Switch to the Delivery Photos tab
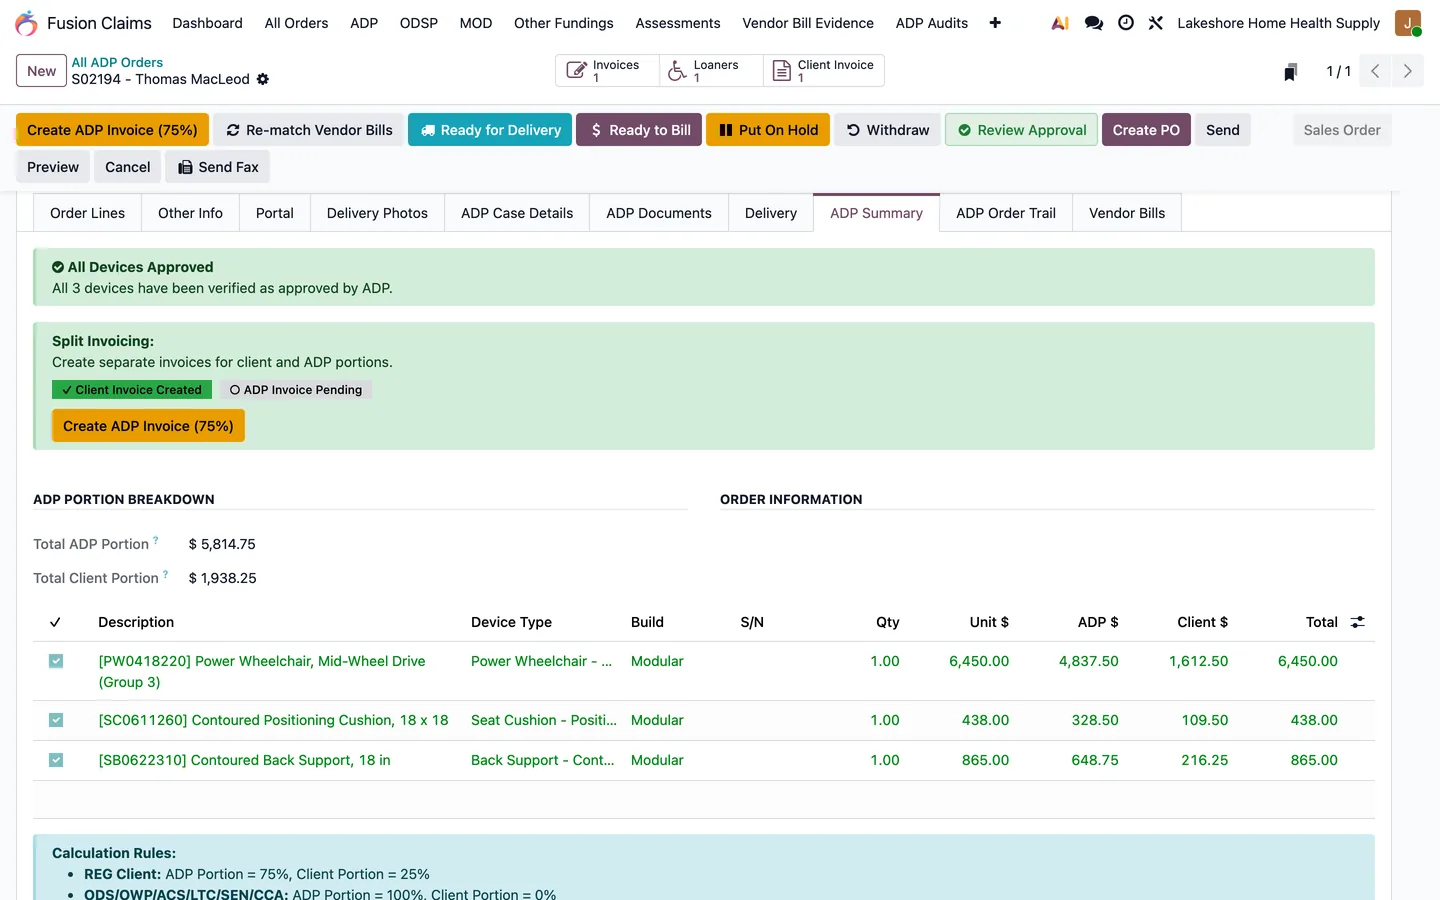This screenshot has width=1440, height=900. (x=377, y=213)
